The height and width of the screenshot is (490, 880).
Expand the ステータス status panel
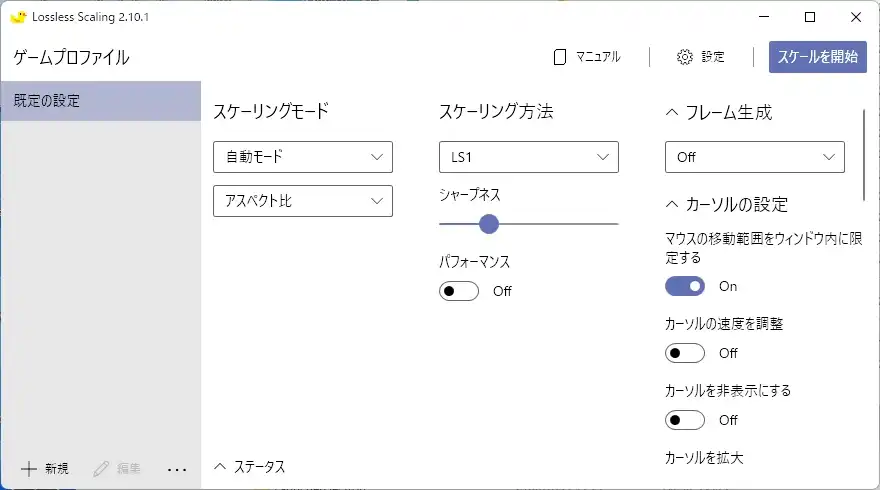click(221, 467)
